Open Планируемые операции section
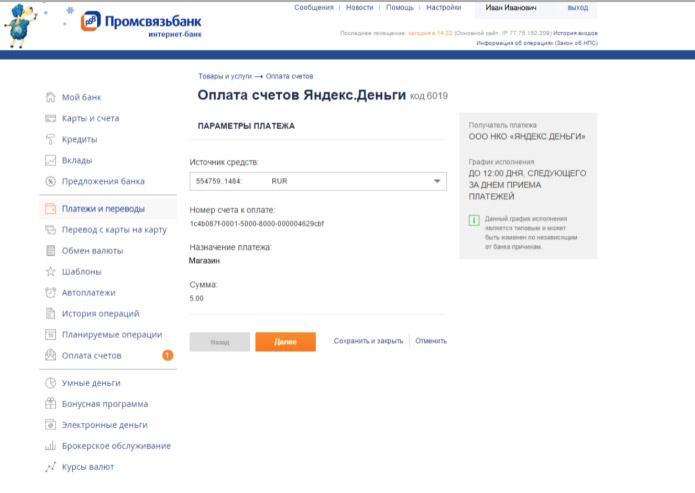Viewport: 695px width, 493px height. click(112, 335)
